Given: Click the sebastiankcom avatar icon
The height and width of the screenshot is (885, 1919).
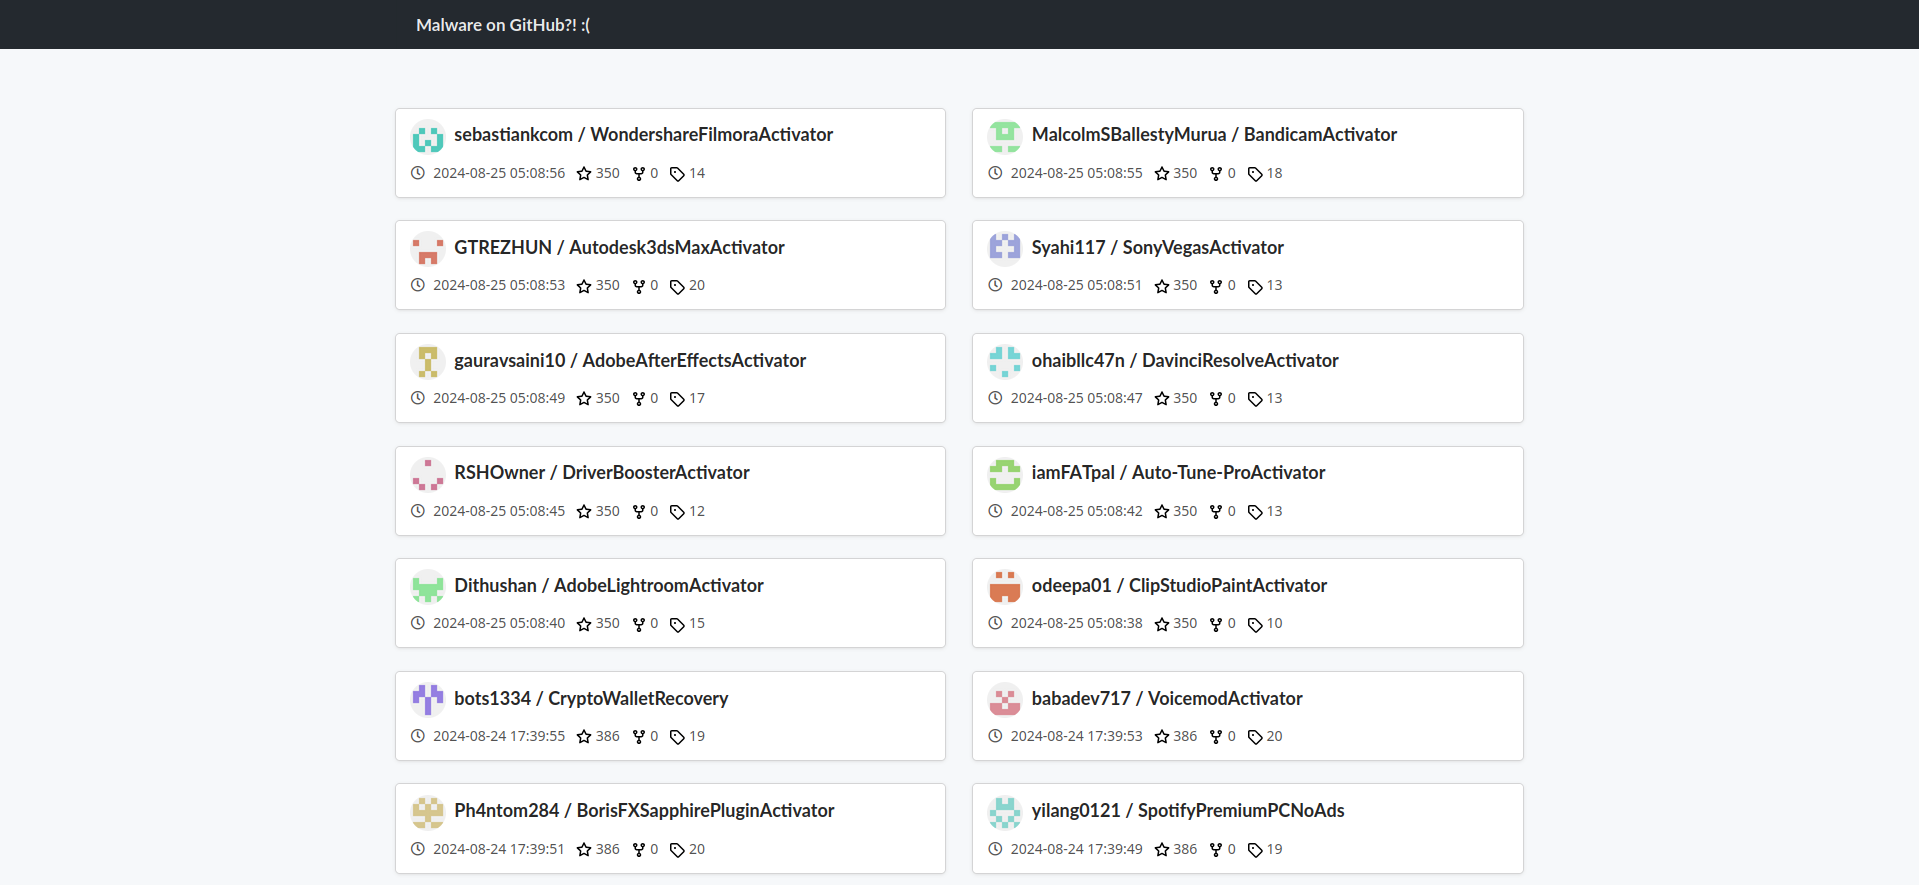Looking at the screenshot, I should [x=428, y=136].
